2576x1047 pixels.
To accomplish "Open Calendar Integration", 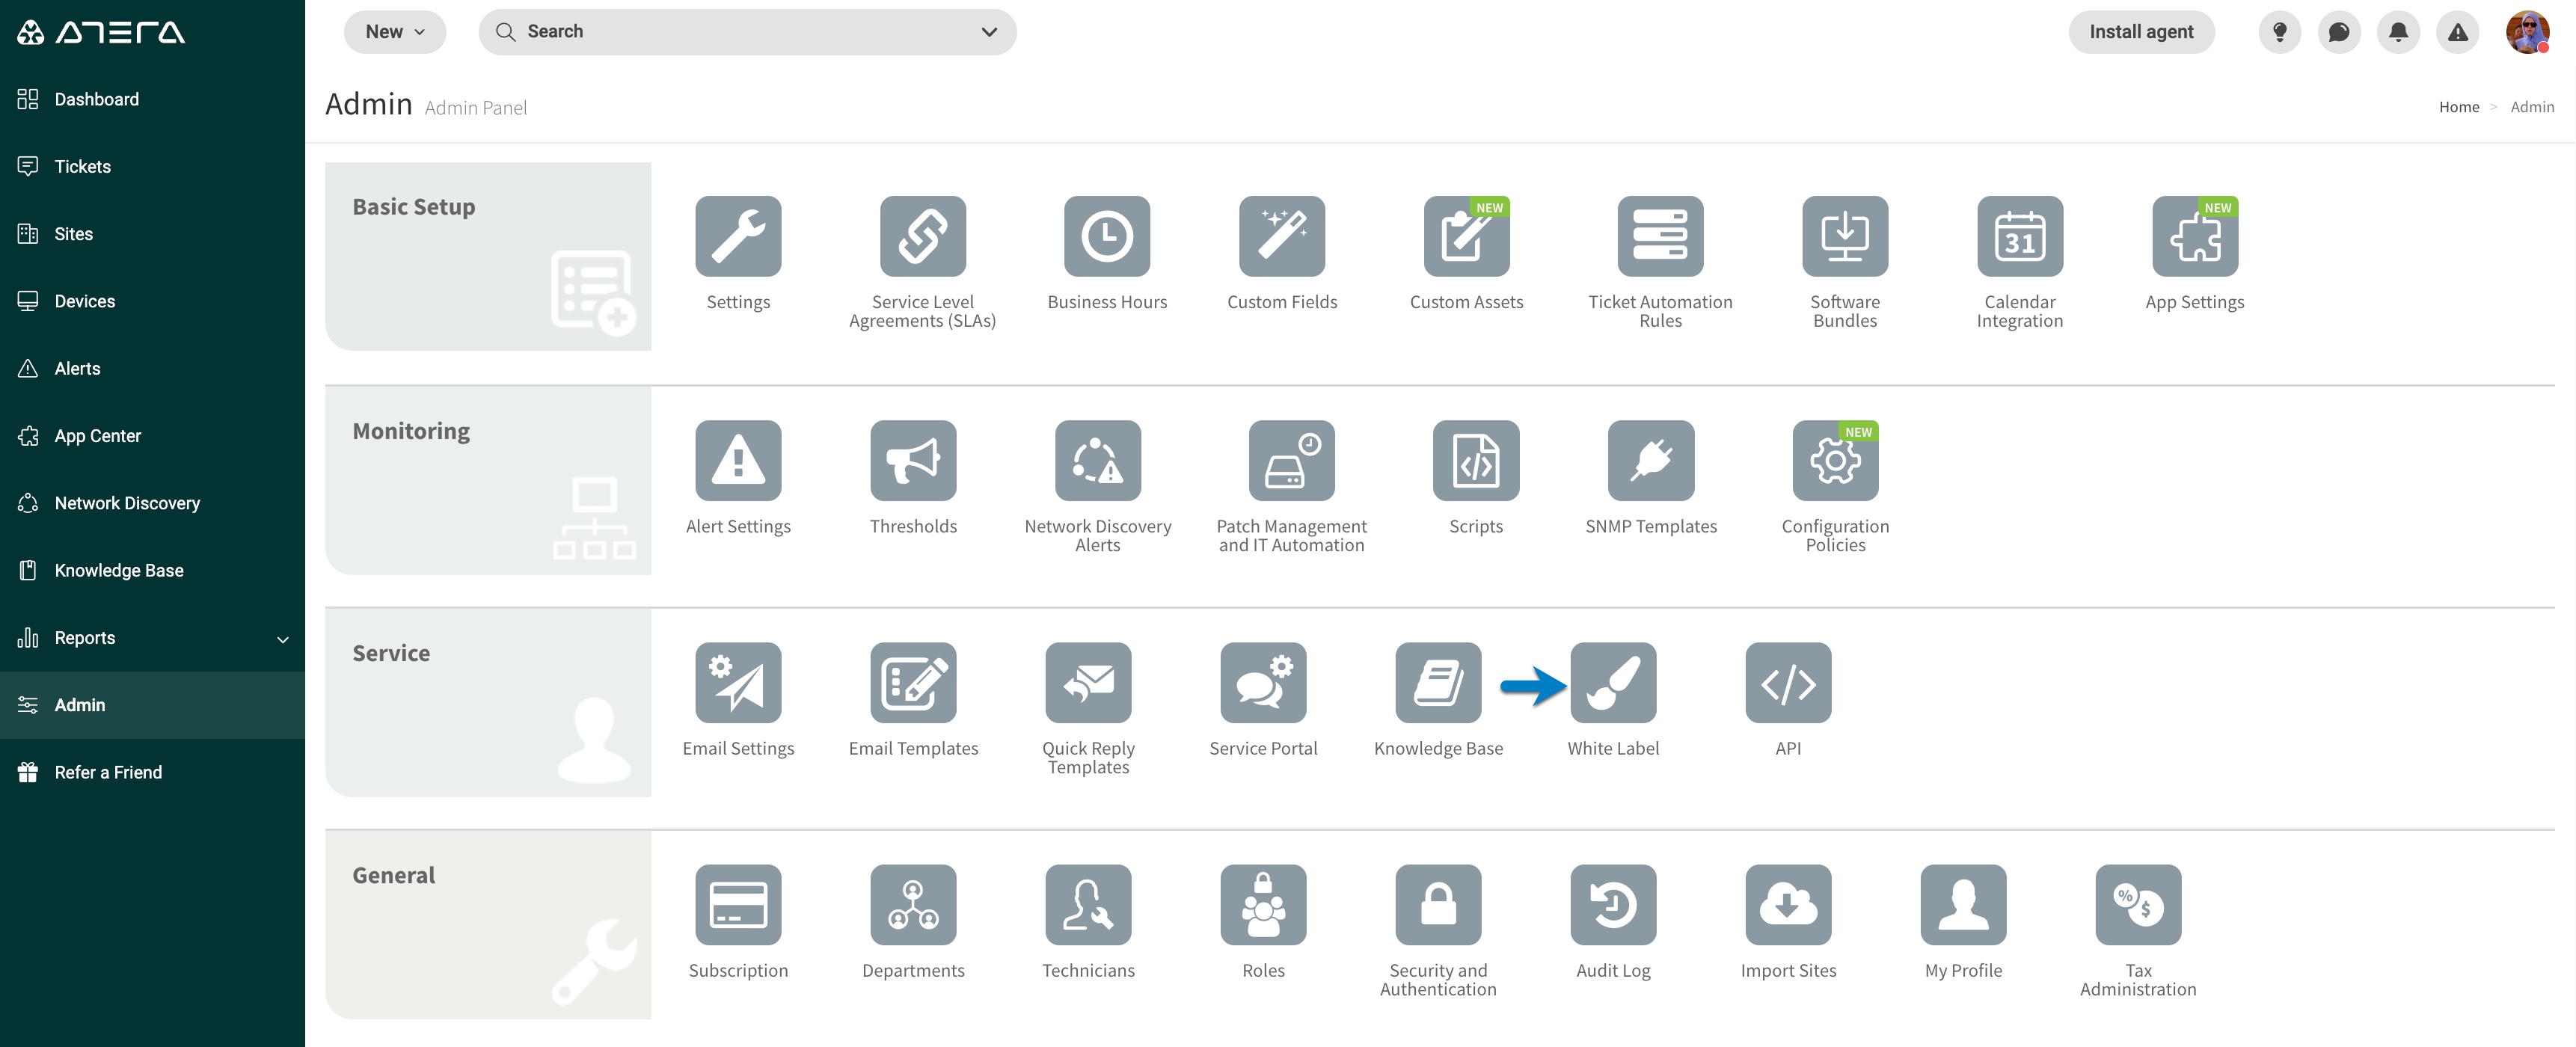I will (x=2020, y=236).
